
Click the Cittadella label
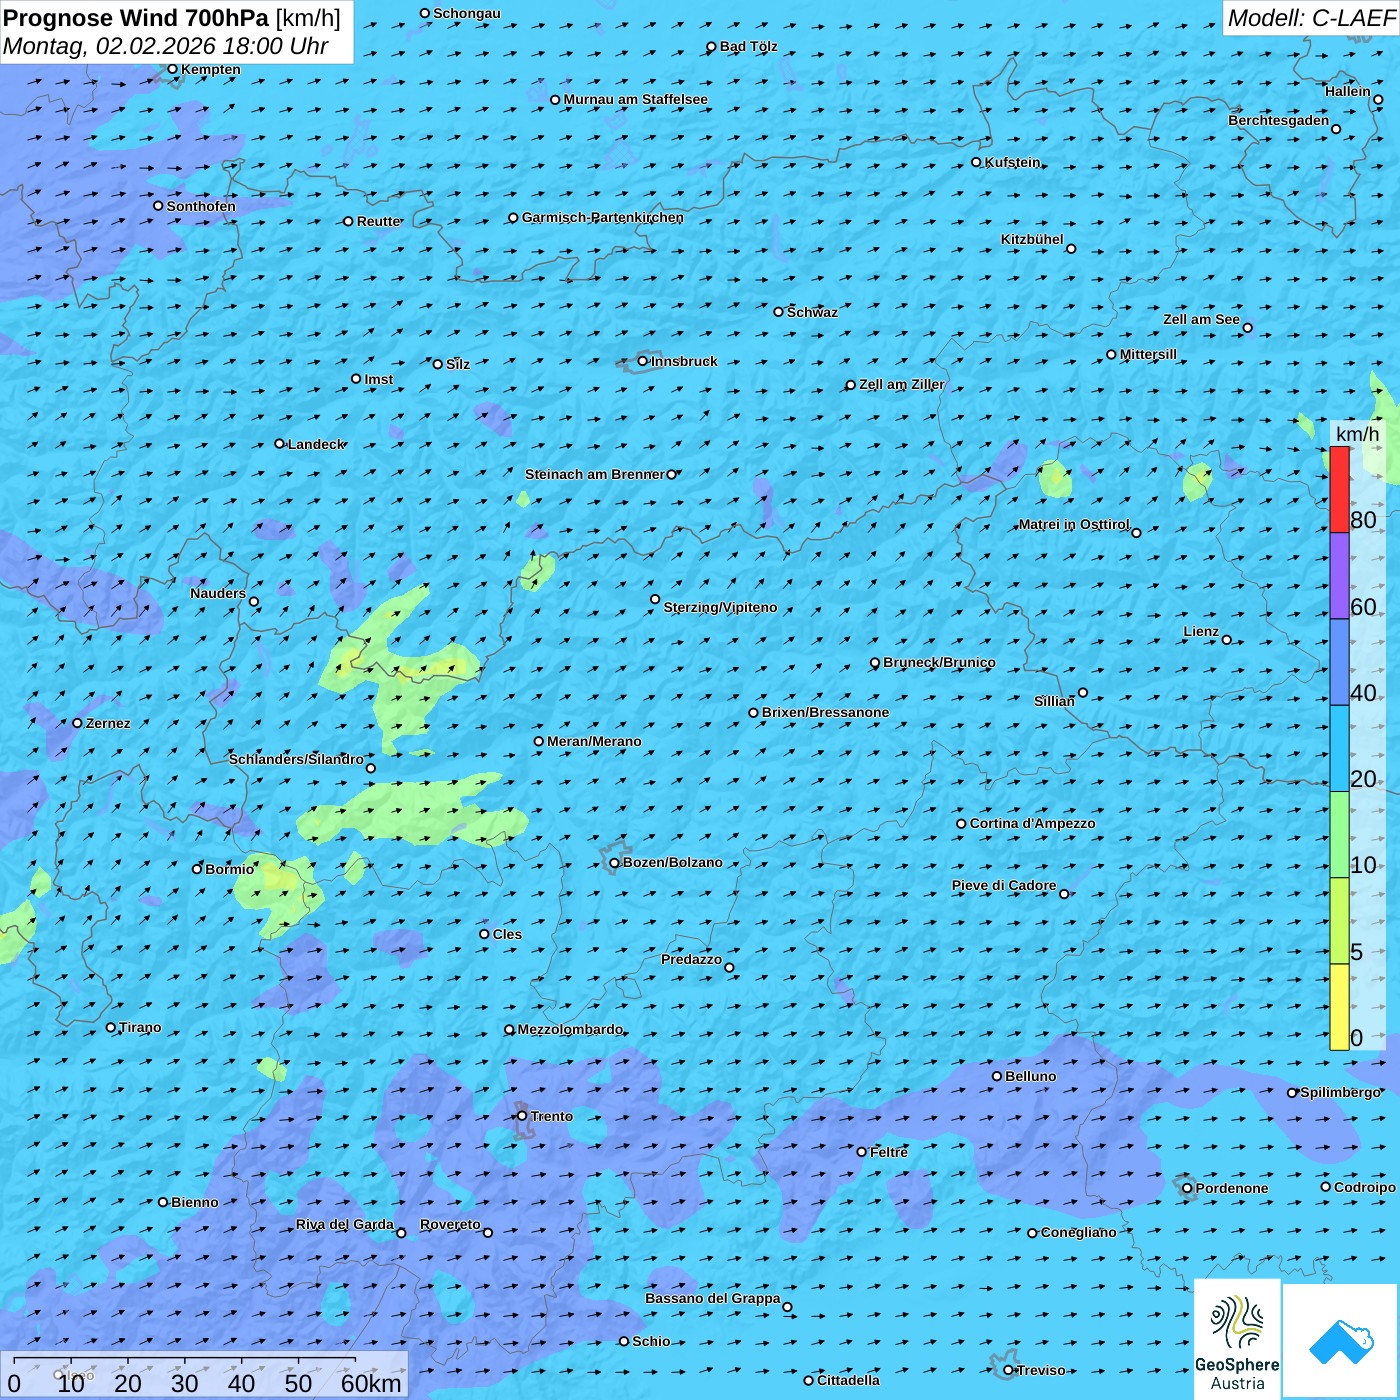pos(848,1380)
